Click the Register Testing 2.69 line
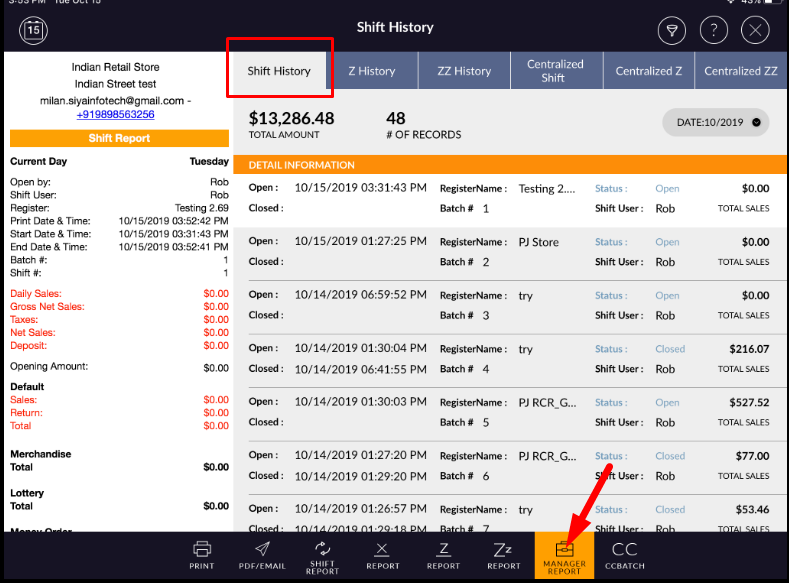Viewport: 789px width, 583px height. (x=119, y=208)
